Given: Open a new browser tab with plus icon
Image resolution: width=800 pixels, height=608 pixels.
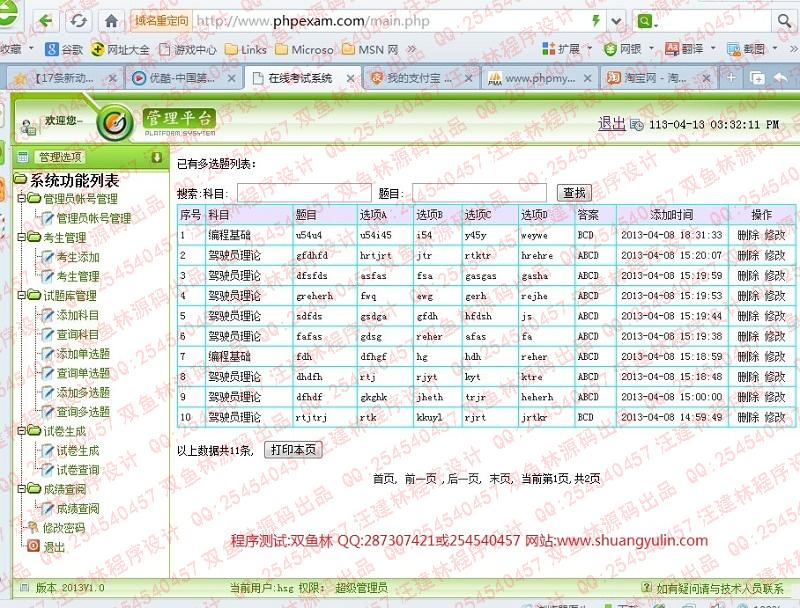Looking at the screenshot, I should pyautogui.click(x=731, y=78).
